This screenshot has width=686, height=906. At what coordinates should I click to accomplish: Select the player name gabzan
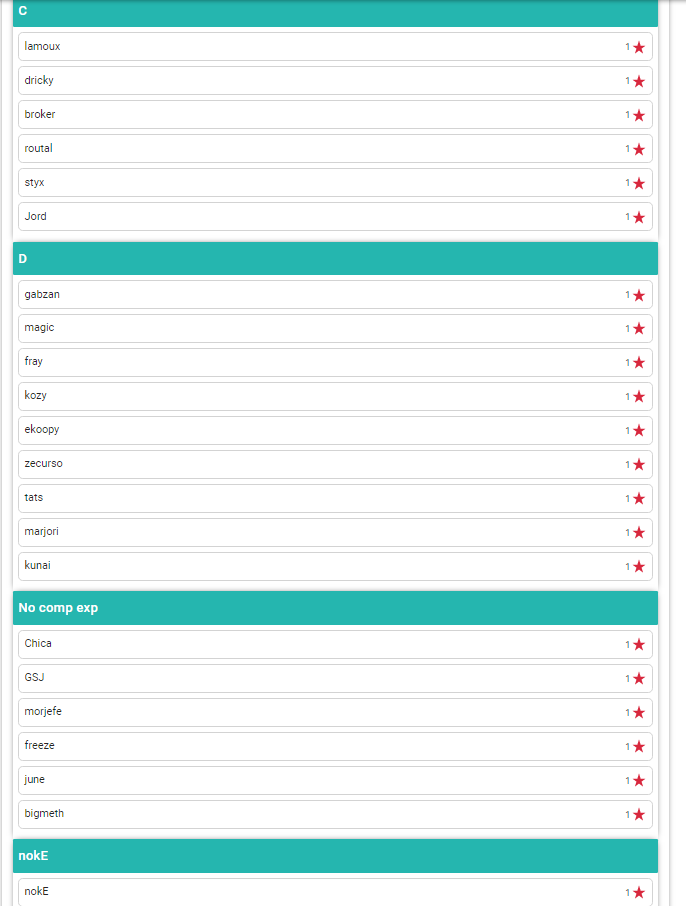point(42,295)
